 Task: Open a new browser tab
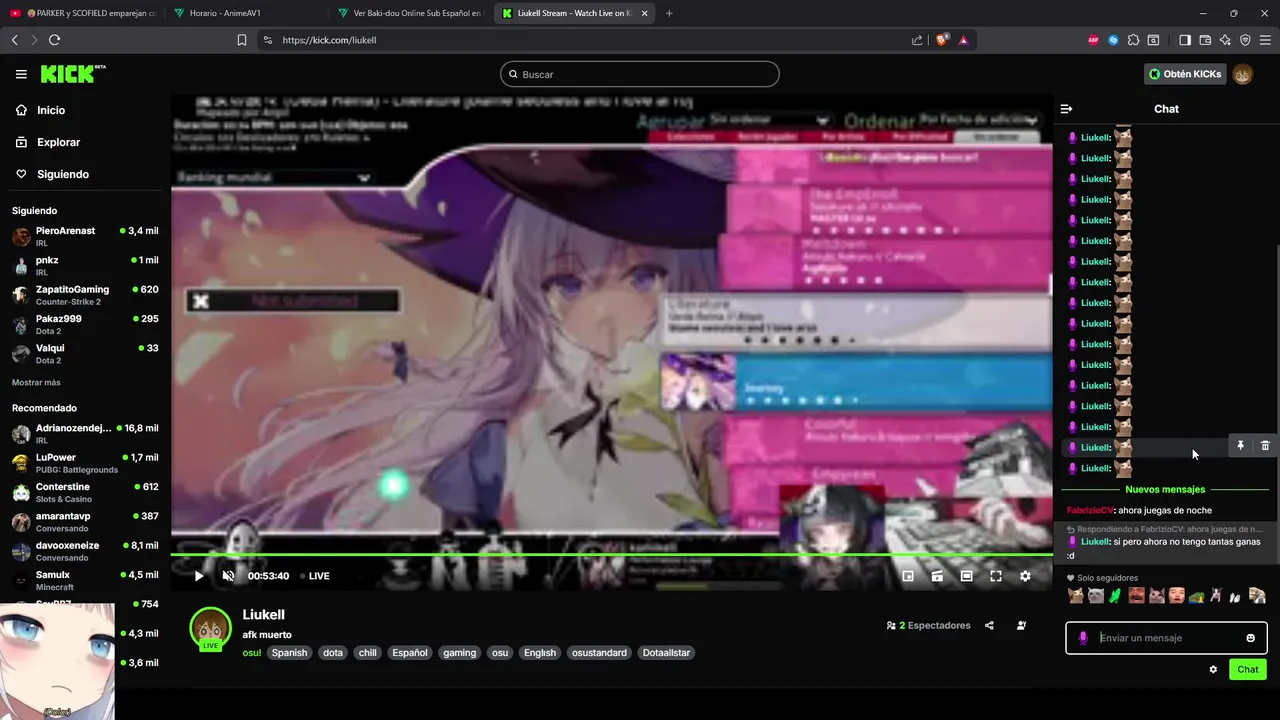click(669, 13)
